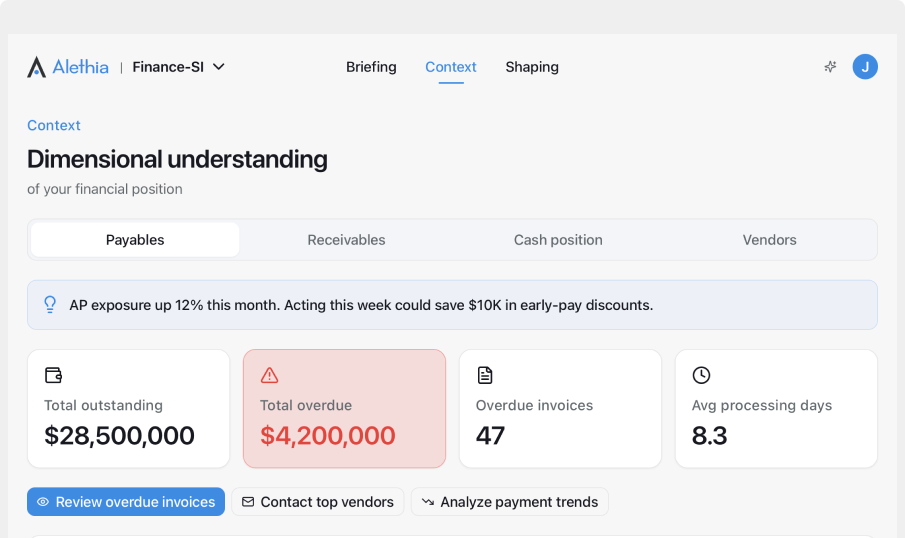
Task: Open the Cash position segment
Action: tap(558, 240)
